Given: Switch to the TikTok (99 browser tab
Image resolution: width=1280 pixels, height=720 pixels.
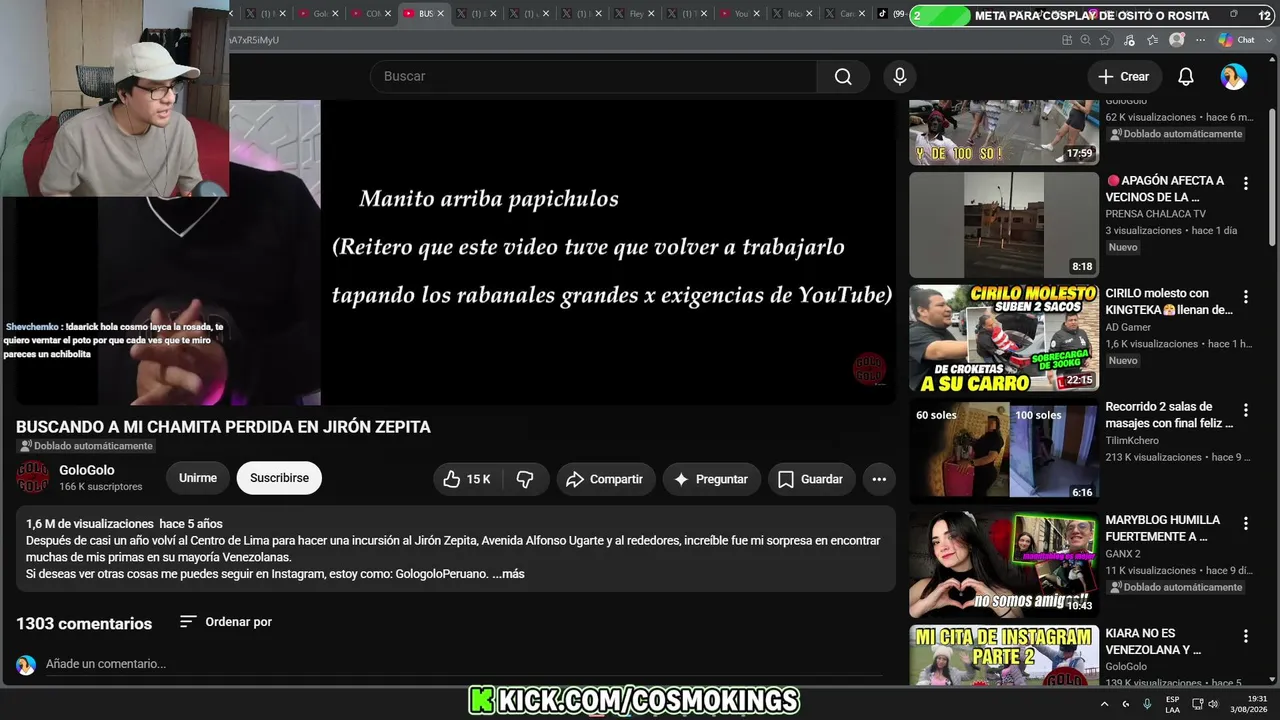Looking at the screenshot, I should coord(892,14).
